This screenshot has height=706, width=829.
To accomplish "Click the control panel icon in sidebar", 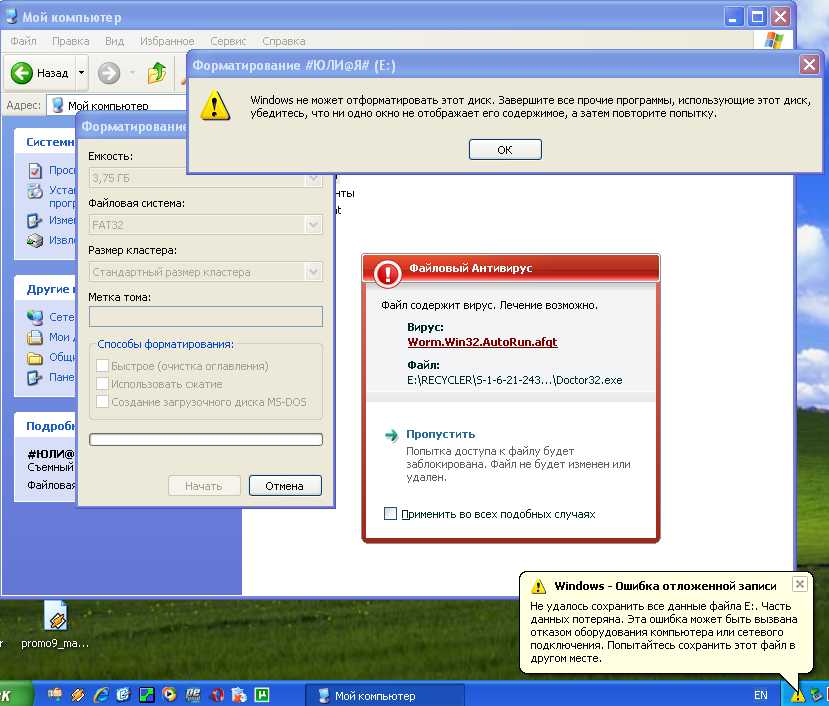I will coord(35,378).
